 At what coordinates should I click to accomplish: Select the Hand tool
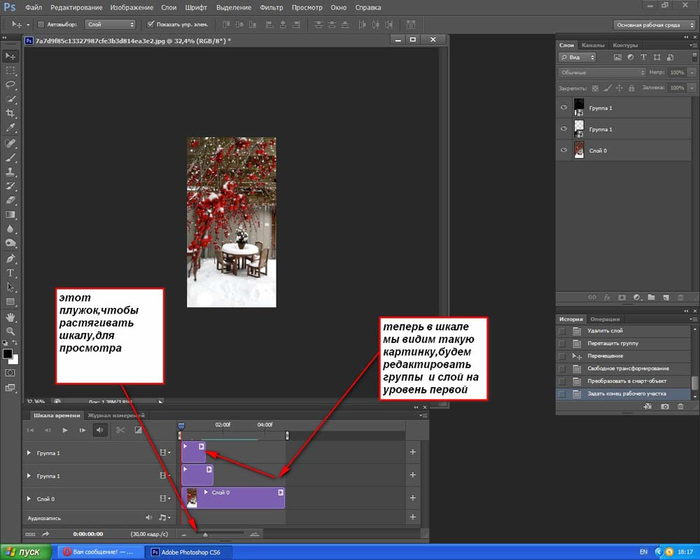(x=10, y=318)
